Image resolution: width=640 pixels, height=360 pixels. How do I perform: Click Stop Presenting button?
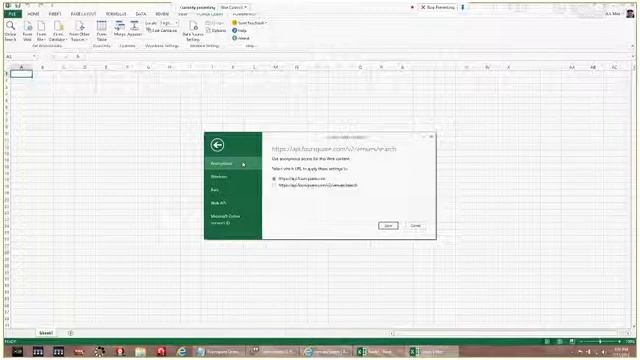pos(438,7)
